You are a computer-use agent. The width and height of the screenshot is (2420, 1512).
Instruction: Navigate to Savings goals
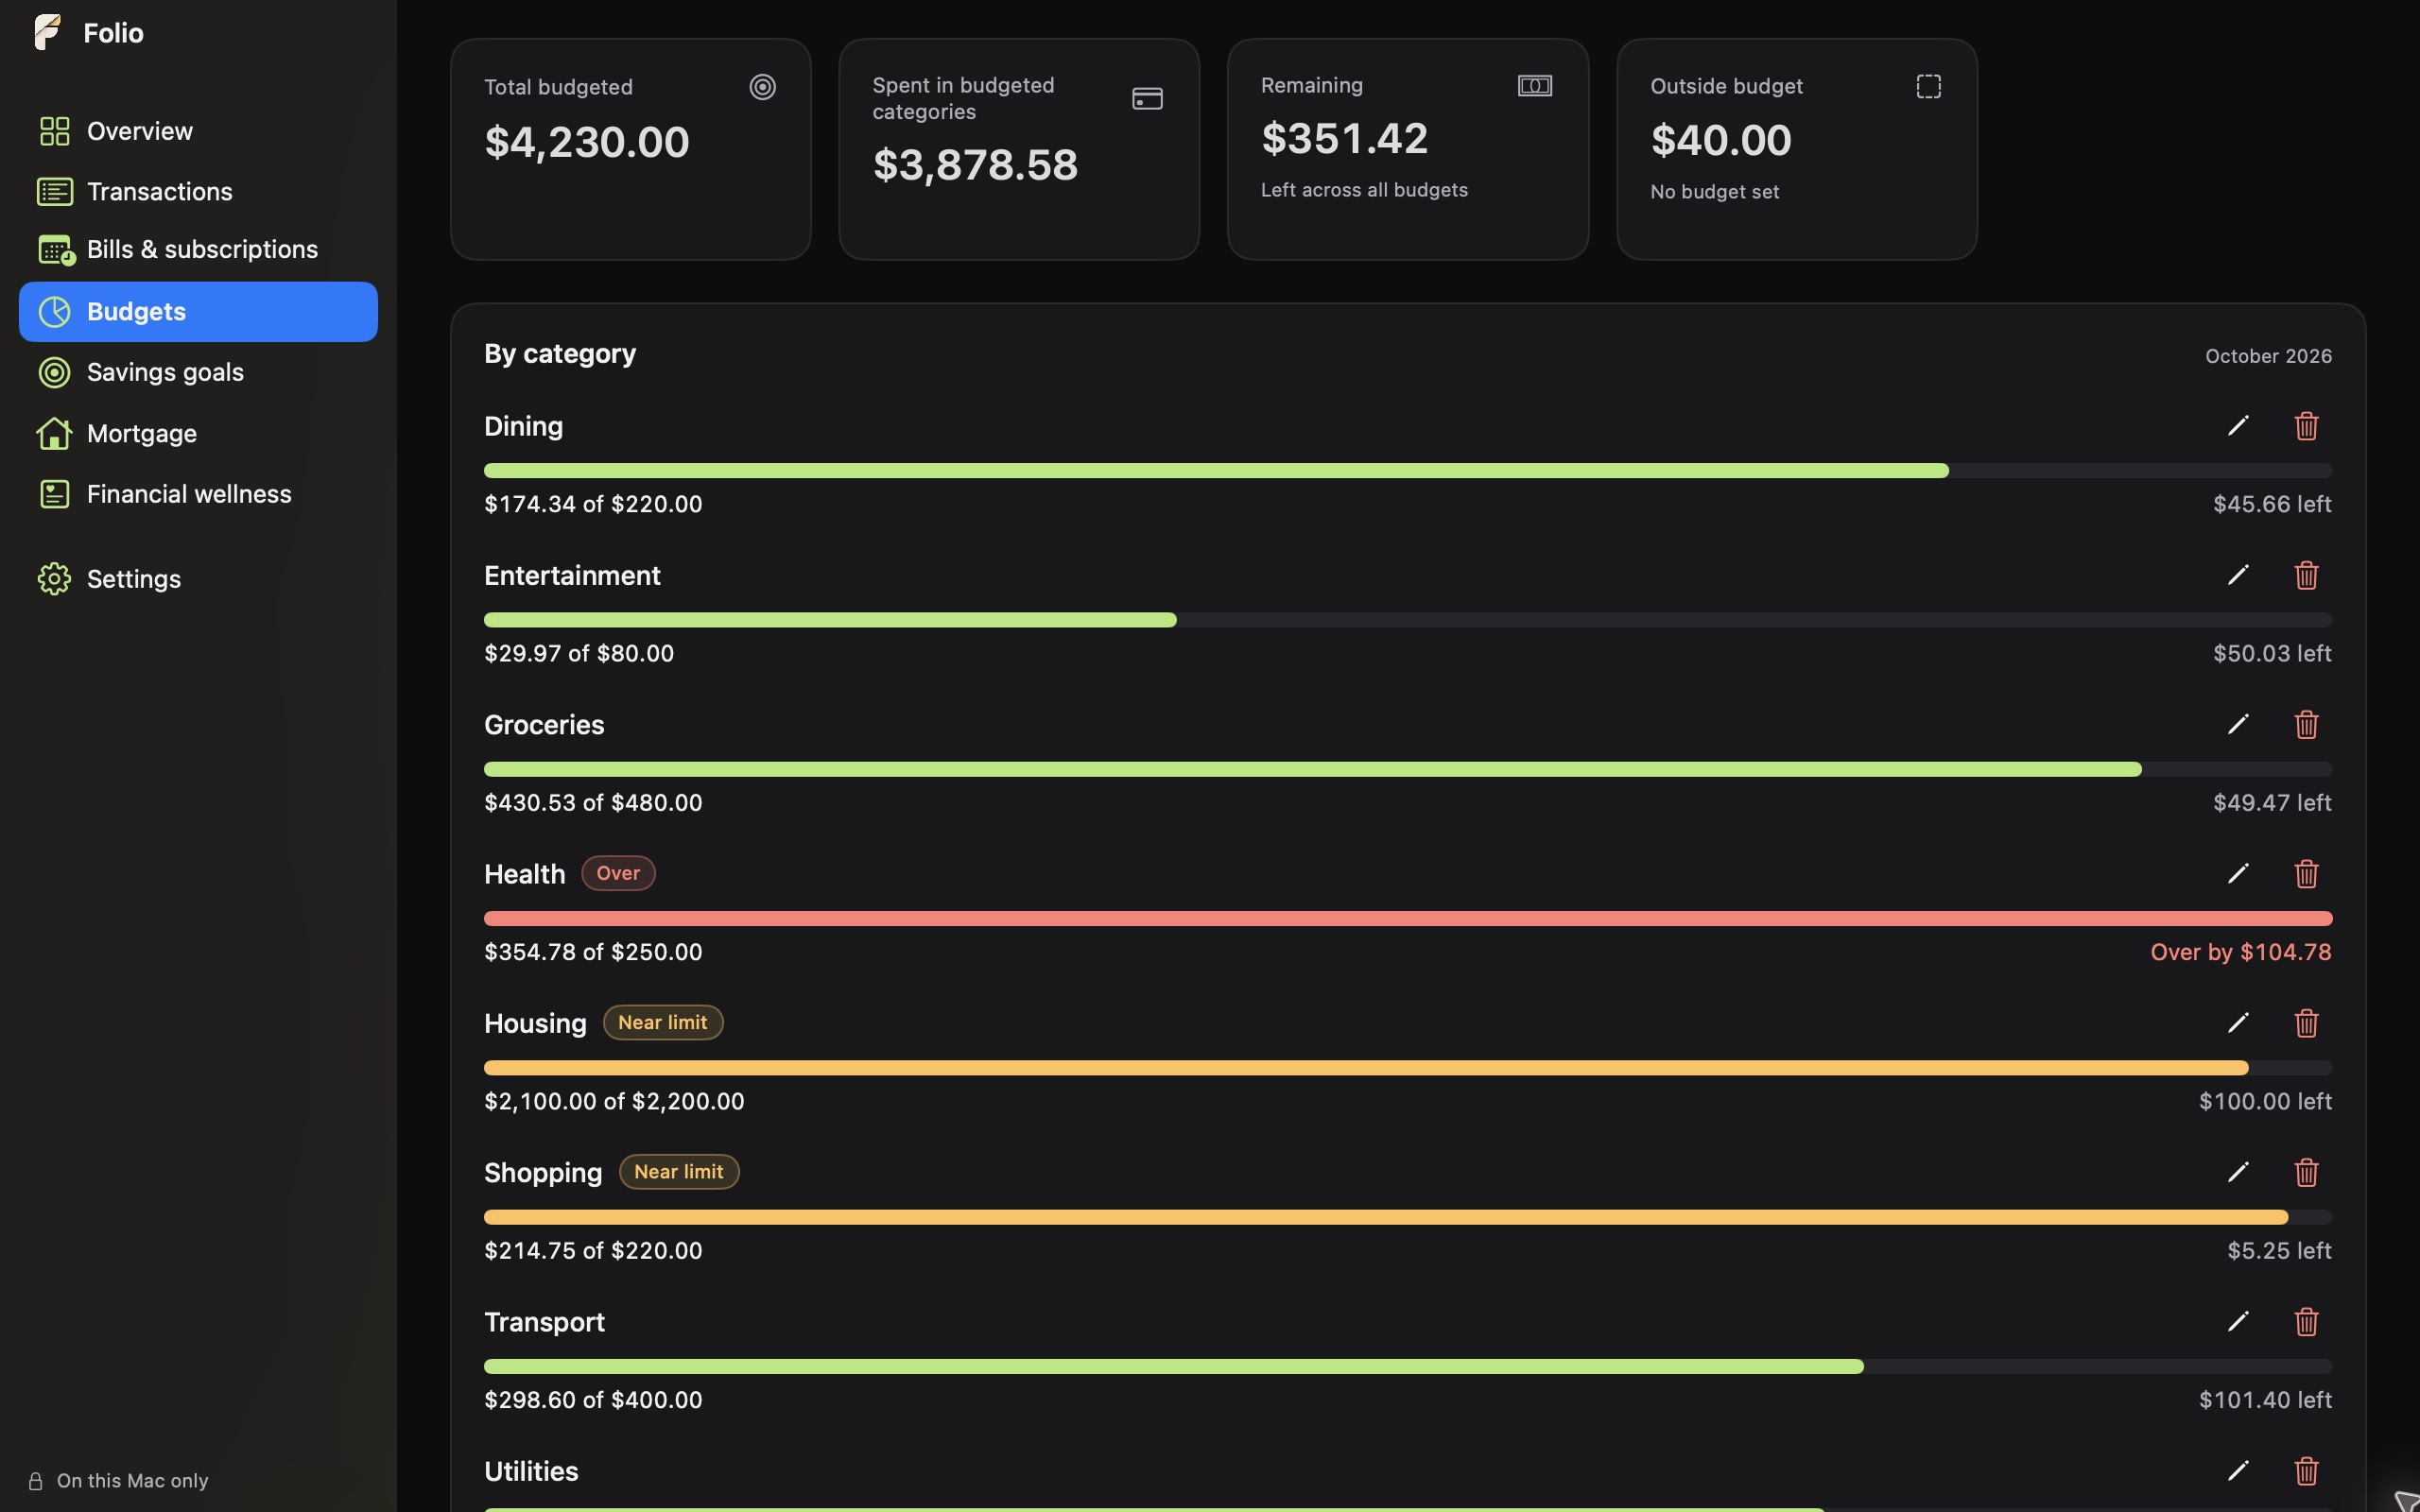click(198, 372)
